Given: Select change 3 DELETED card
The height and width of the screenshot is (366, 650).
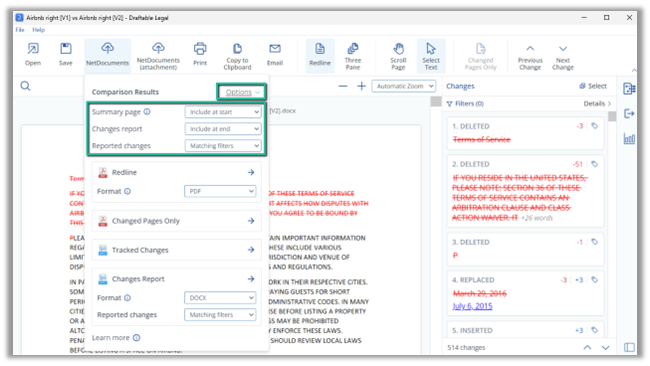Looking at the screenshot, I should (525, 249).
